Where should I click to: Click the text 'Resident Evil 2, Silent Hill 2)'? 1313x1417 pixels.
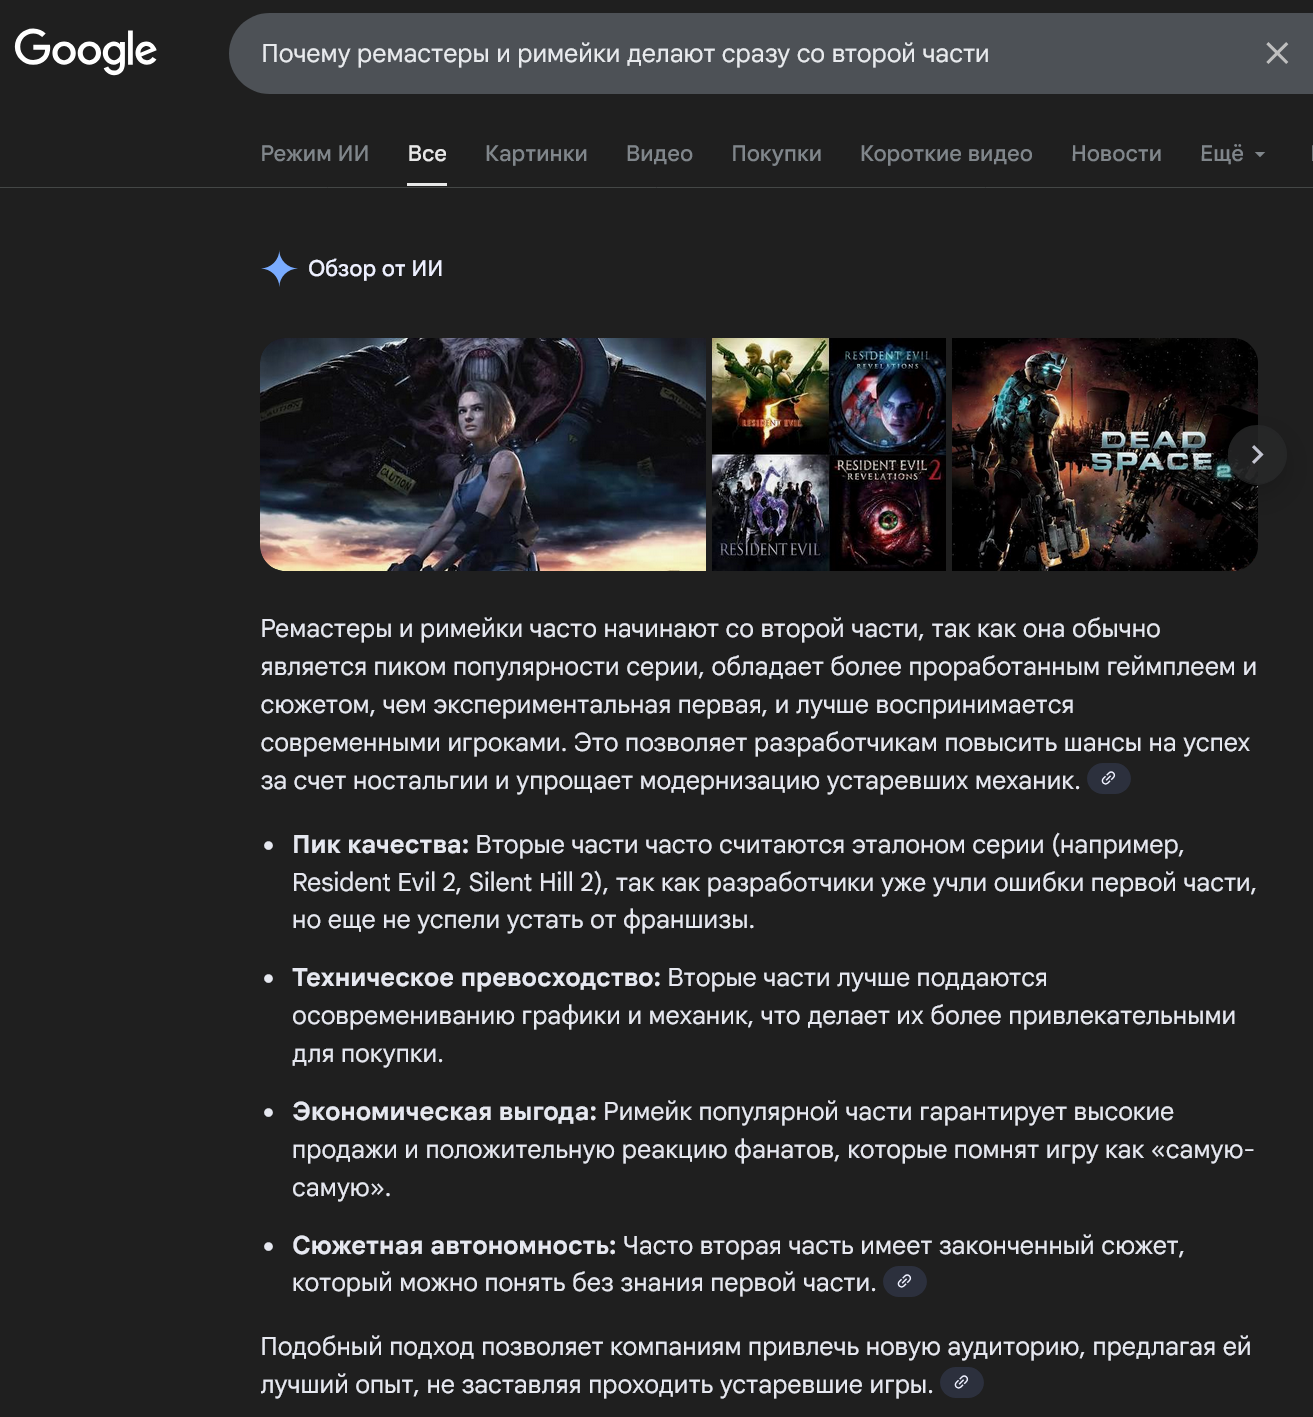450,882
